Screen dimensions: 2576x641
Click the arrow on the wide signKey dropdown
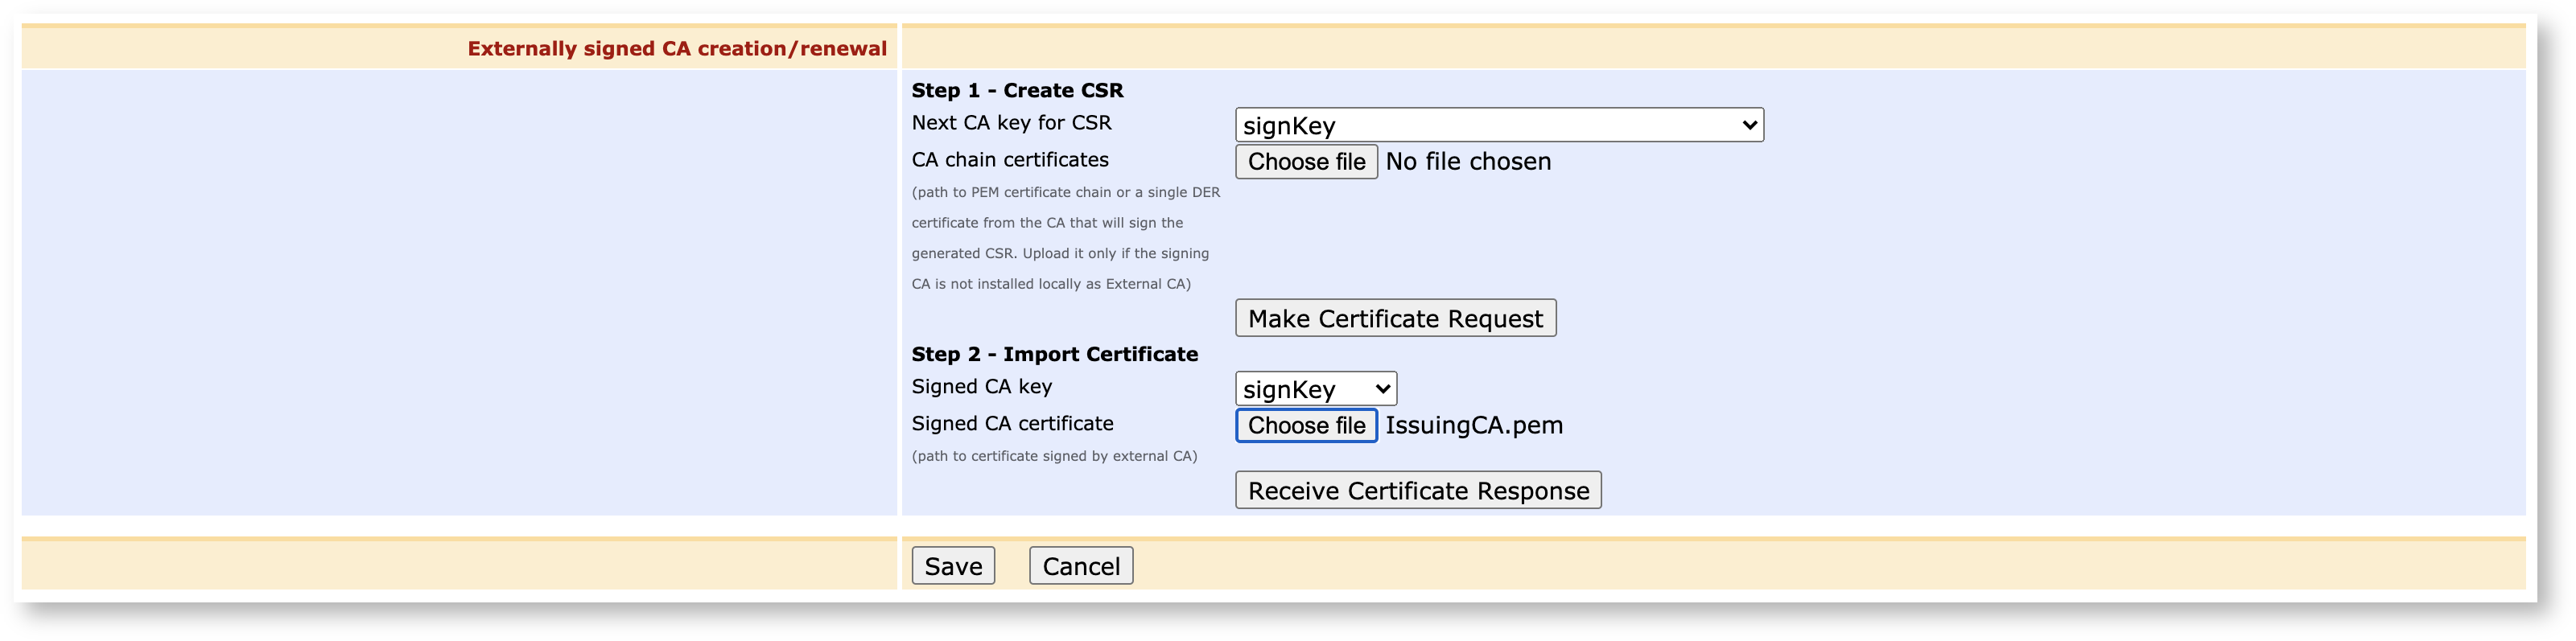(1748, 125)
